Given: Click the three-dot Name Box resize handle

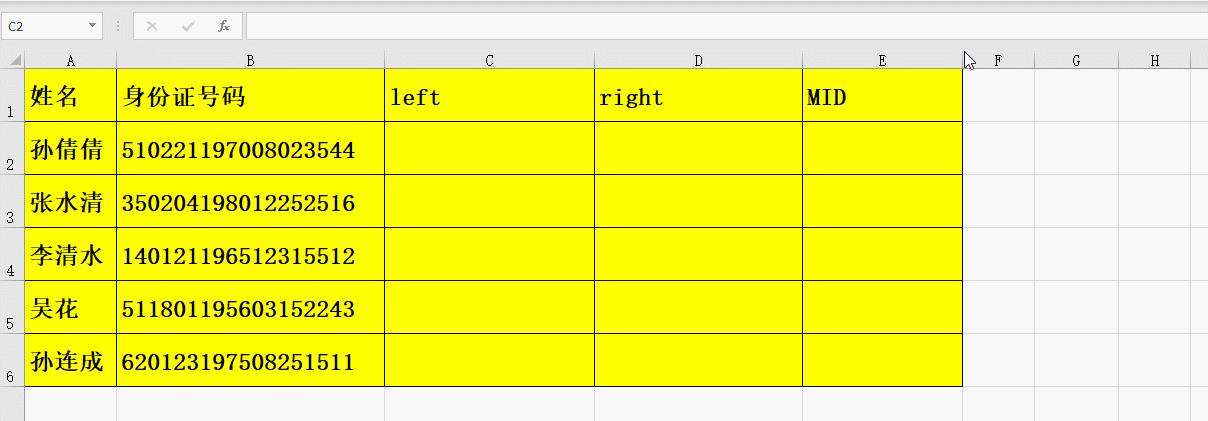Looking at the screenshot, I should [x=118, y=26].
